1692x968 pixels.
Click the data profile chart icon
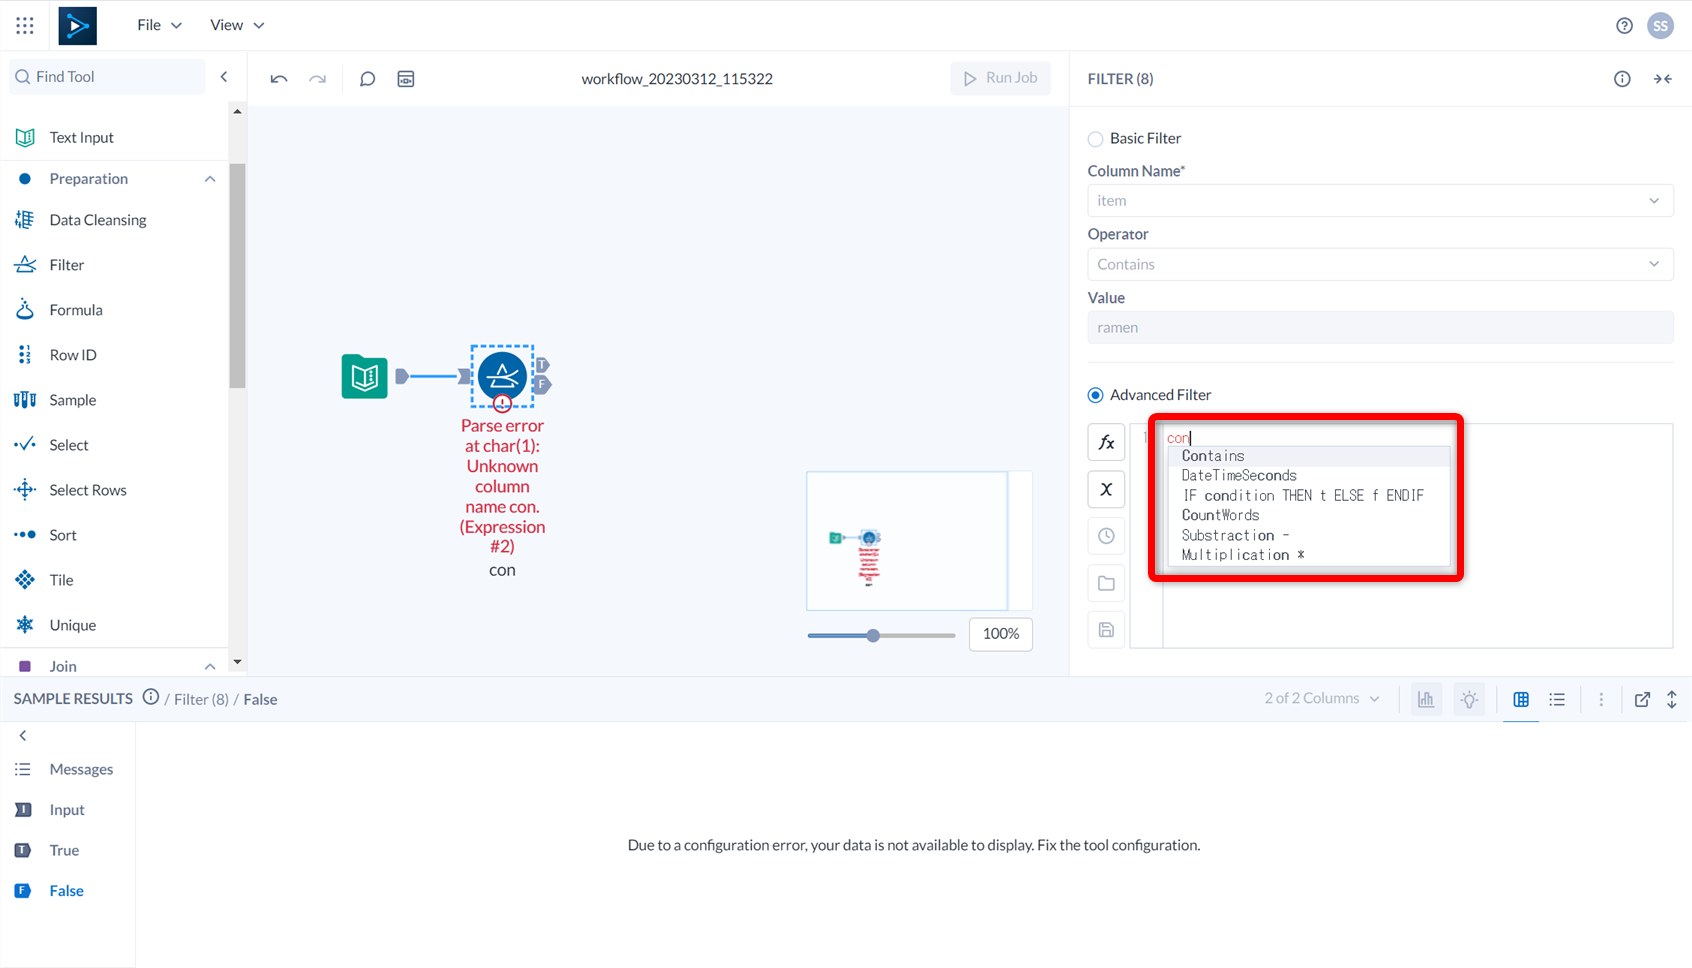1425,700
